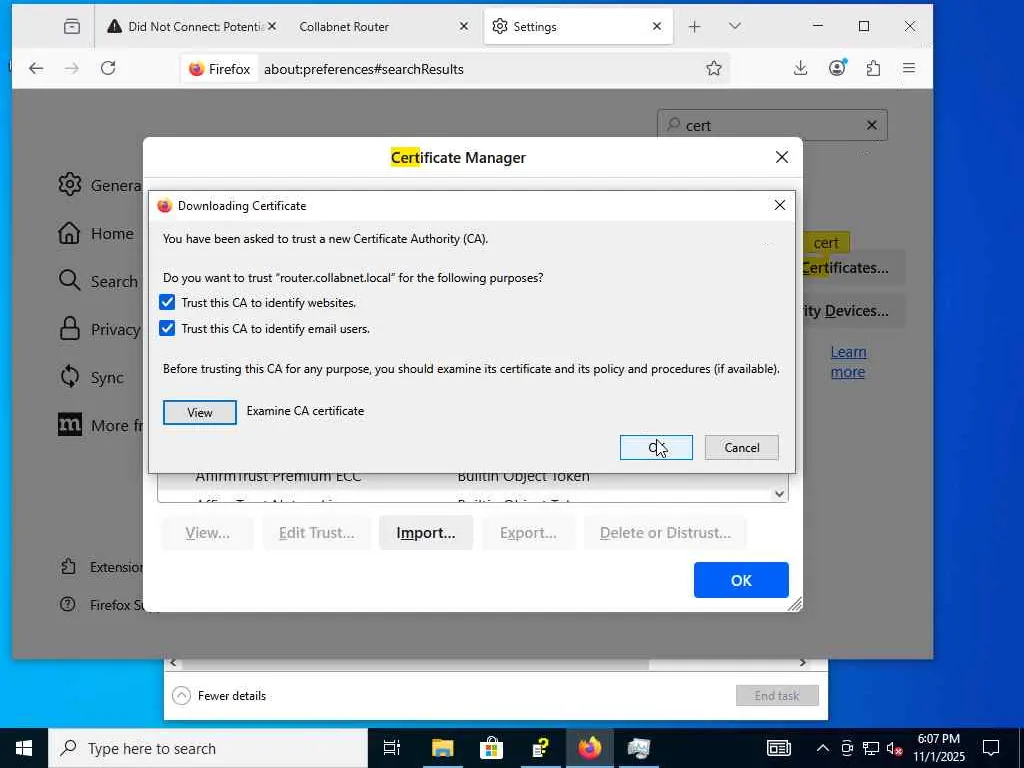
Task: Click OK in Certificate Manager
Action: (741, 580)
